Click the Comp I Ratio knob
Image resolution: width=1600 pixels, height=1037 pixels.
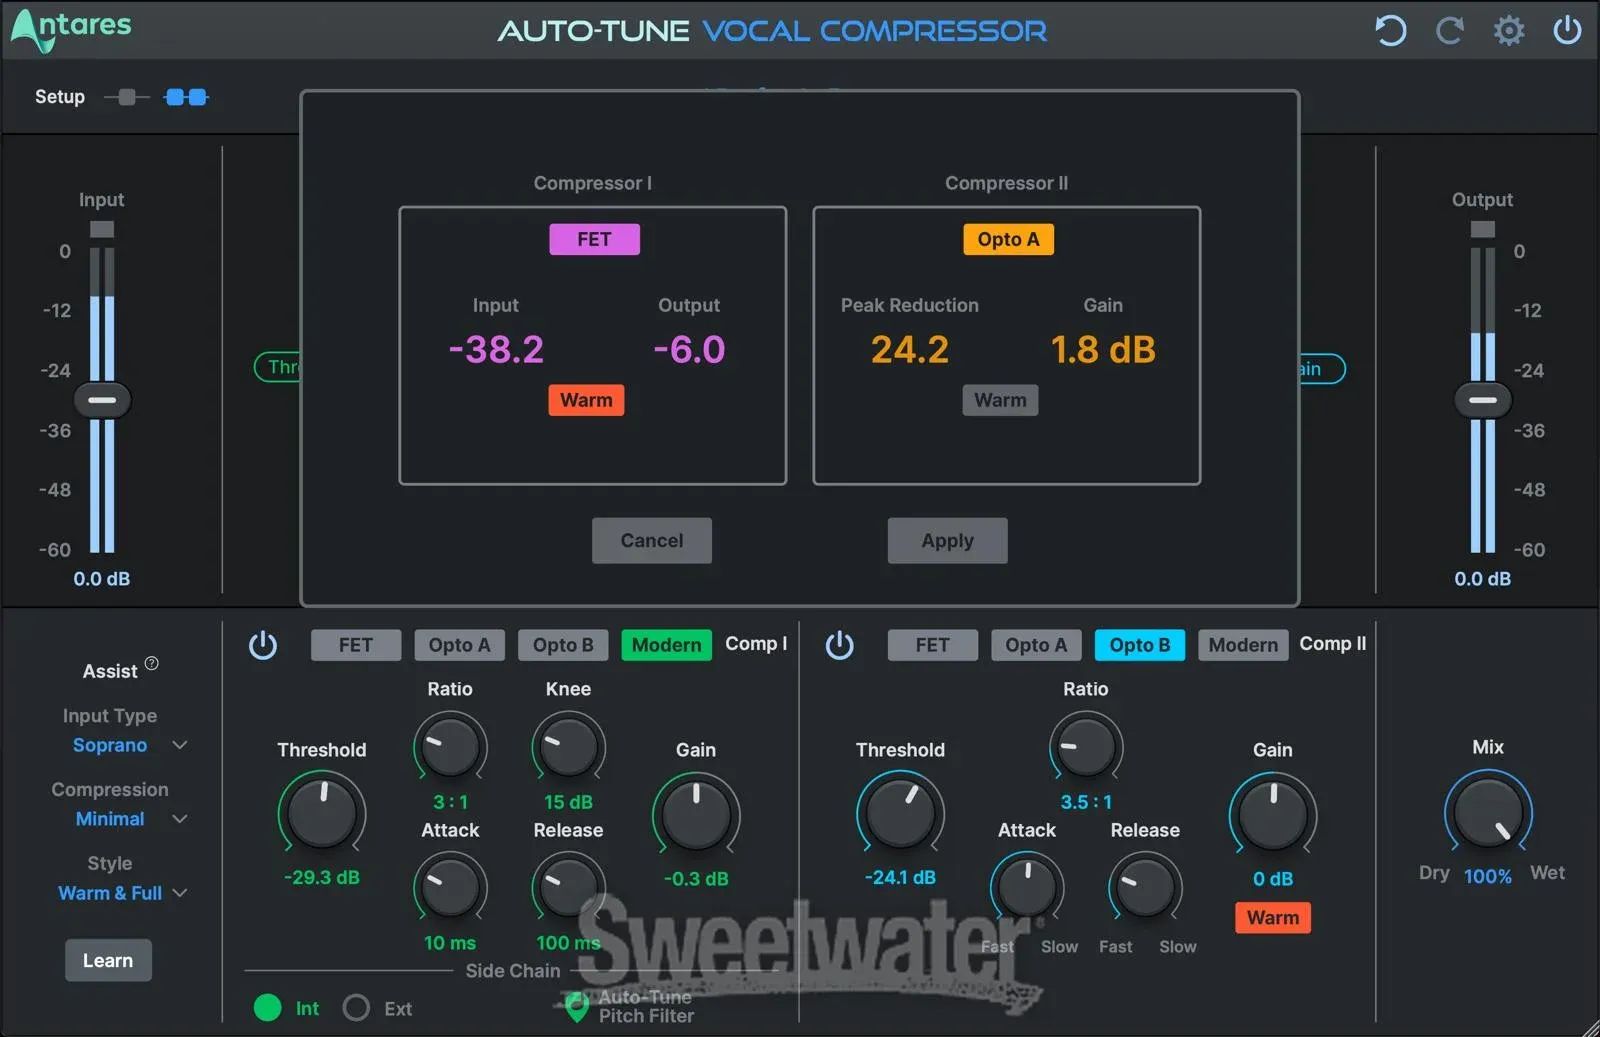click(x=450, y=747)
